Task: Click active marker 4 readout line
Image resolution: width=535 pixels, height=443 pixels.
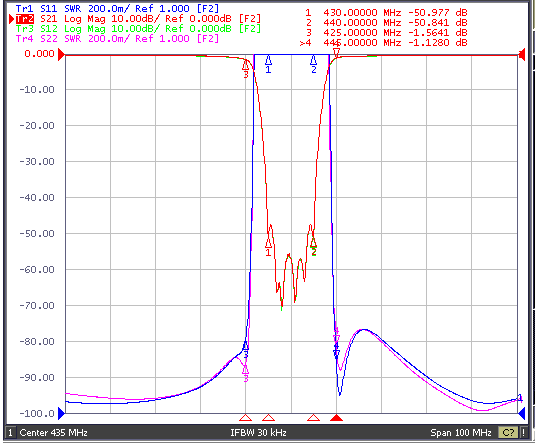Action: point(384,43)
